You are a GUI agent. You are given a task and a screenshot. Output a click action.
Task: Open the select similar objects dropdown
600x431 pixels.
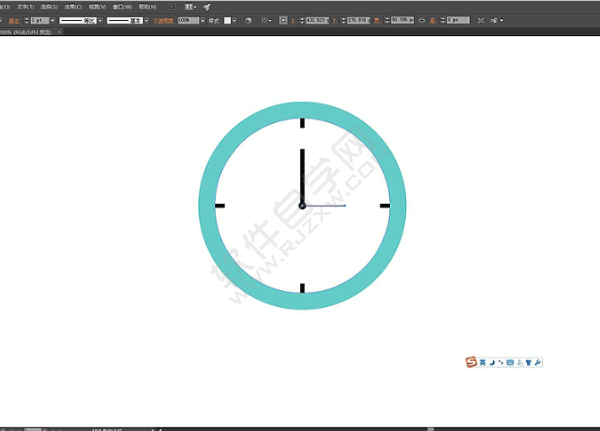click(x=497, y=20)
